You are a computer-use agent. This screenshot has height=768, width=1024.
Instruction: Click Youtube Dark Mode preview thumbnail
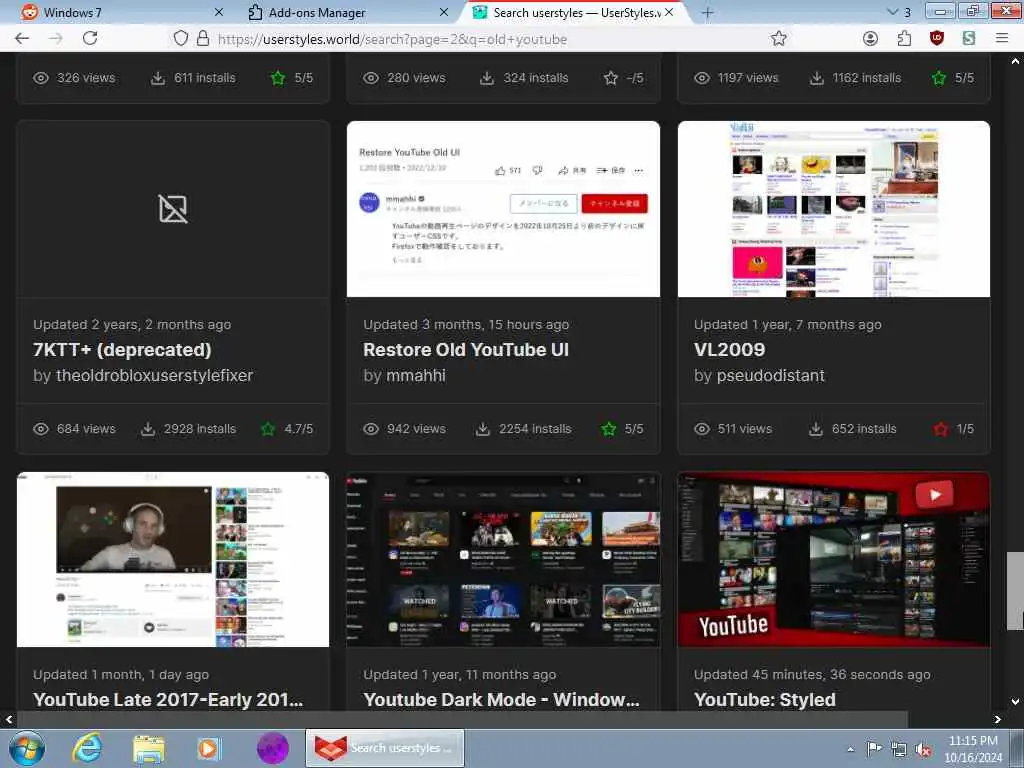point(503,559)
